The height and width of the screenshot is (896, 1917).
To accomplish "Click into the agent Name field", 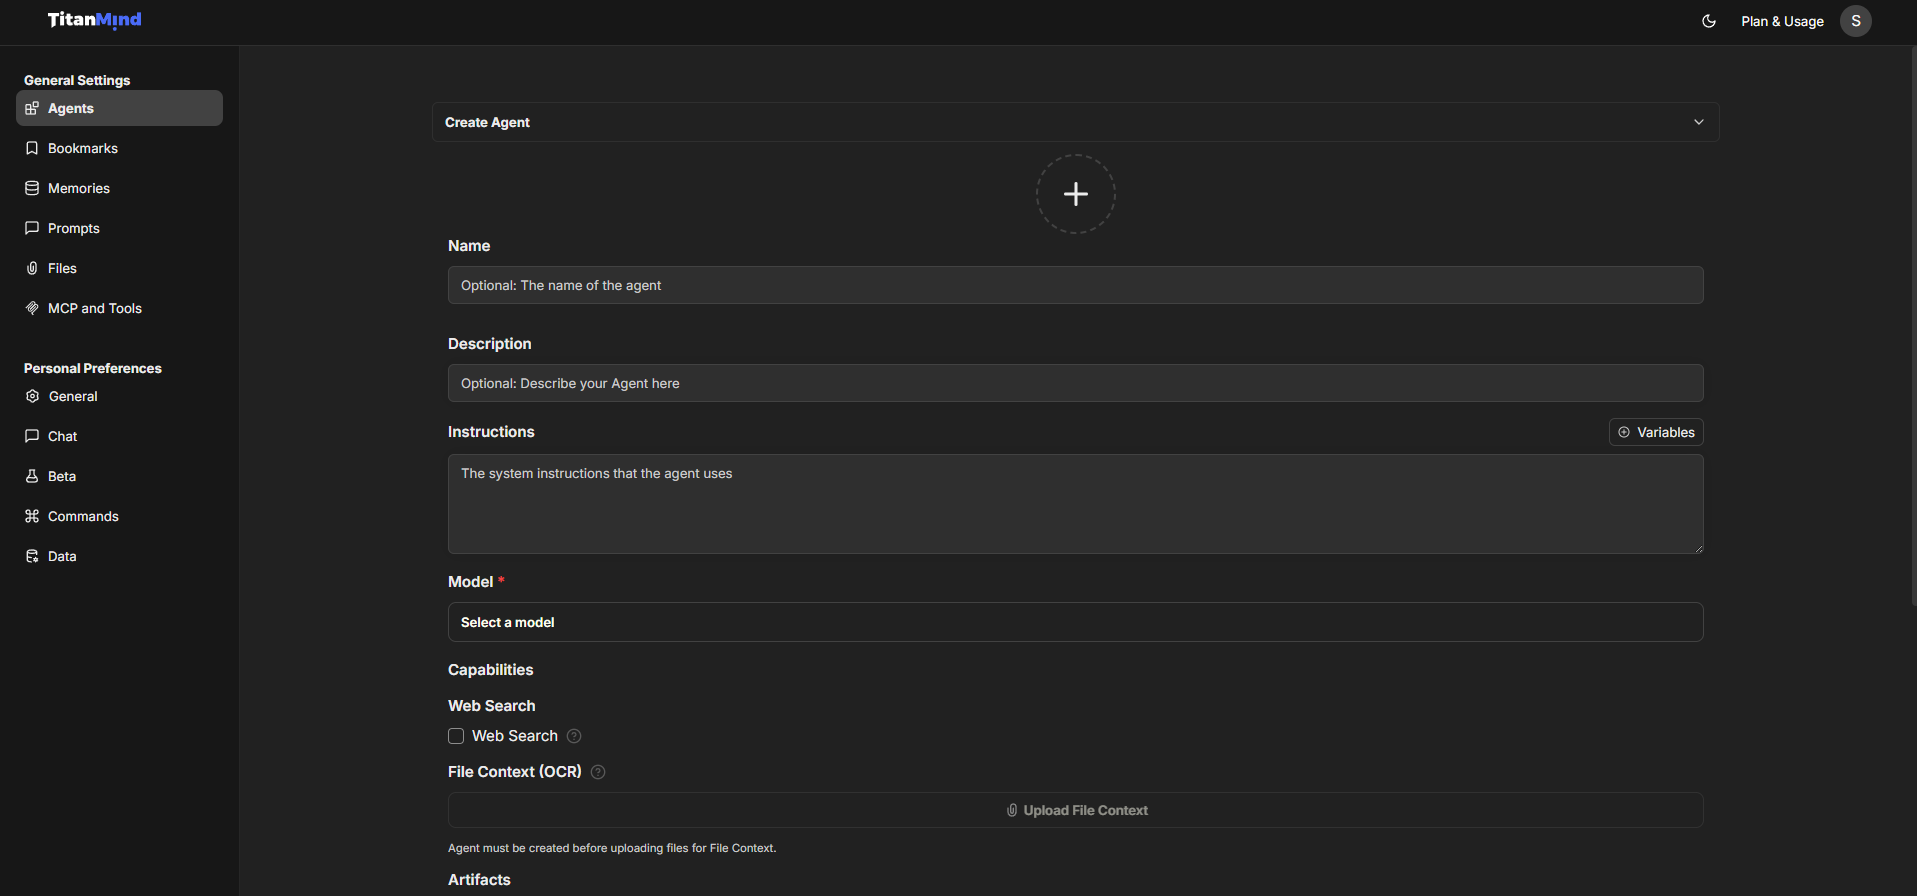I will coord(1075,285).
